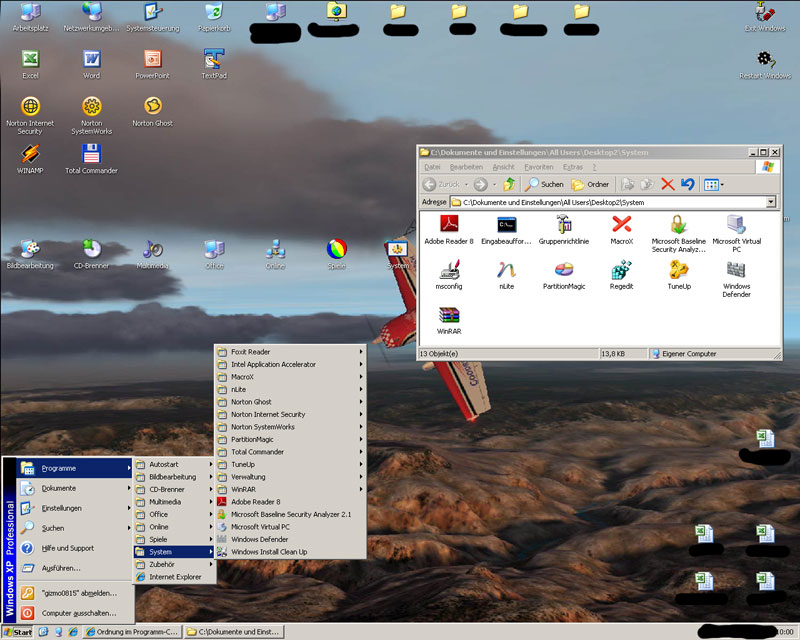800x640 pixels.
Task: Open the Extras menu in explorer
Action: [572, 167]
